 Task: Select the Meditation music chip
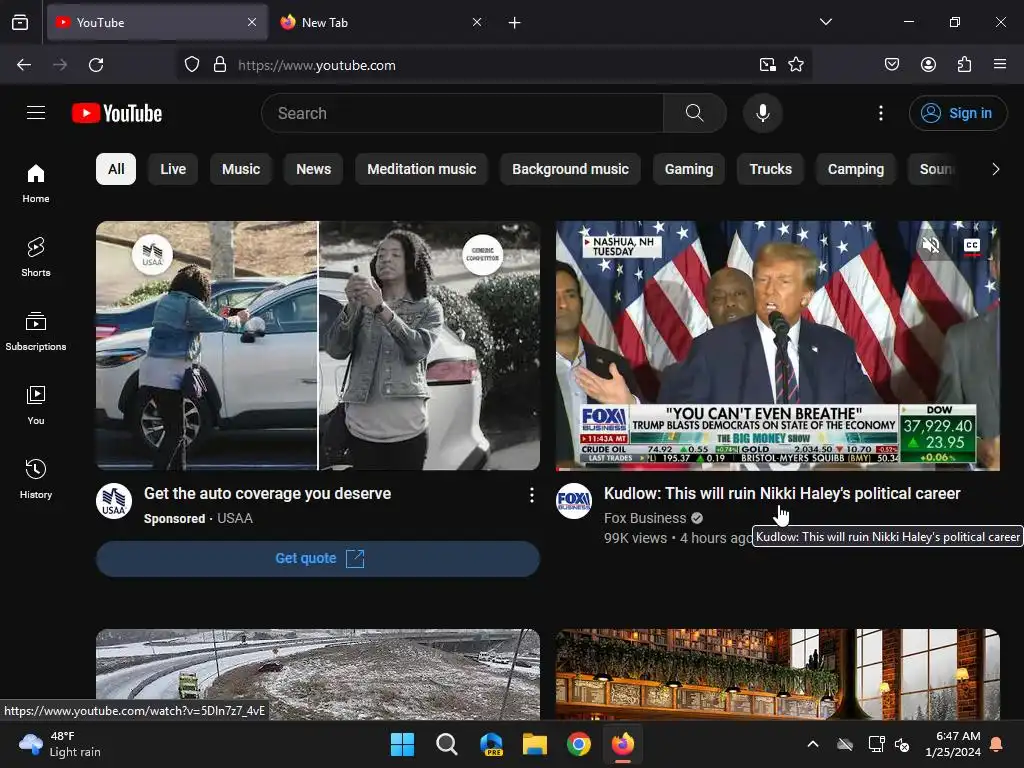pyautogui.click(x=422, y=169)
